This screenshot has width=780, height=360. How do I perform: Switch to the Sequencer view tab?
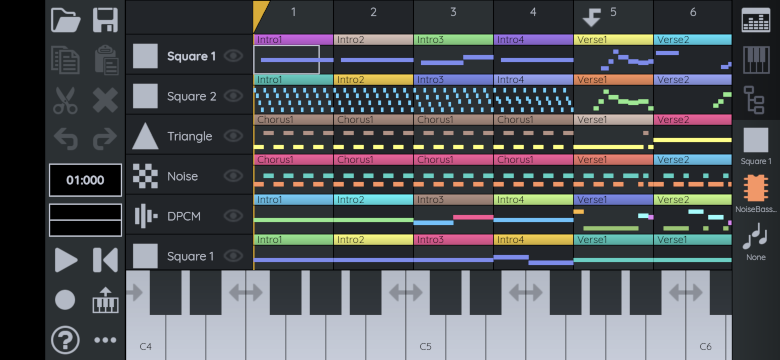coord(756,20)
